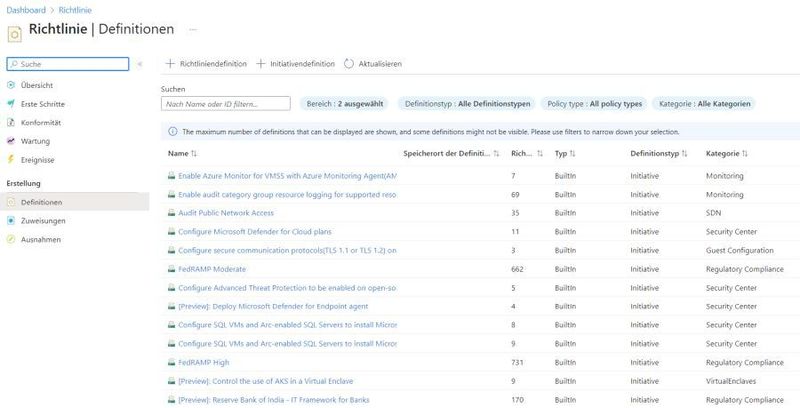Image resolution: width=800 pixels, height=408 pixels.
Task: Open the ellipsis menu next to Definitionen title
Action: pos(193,30)
